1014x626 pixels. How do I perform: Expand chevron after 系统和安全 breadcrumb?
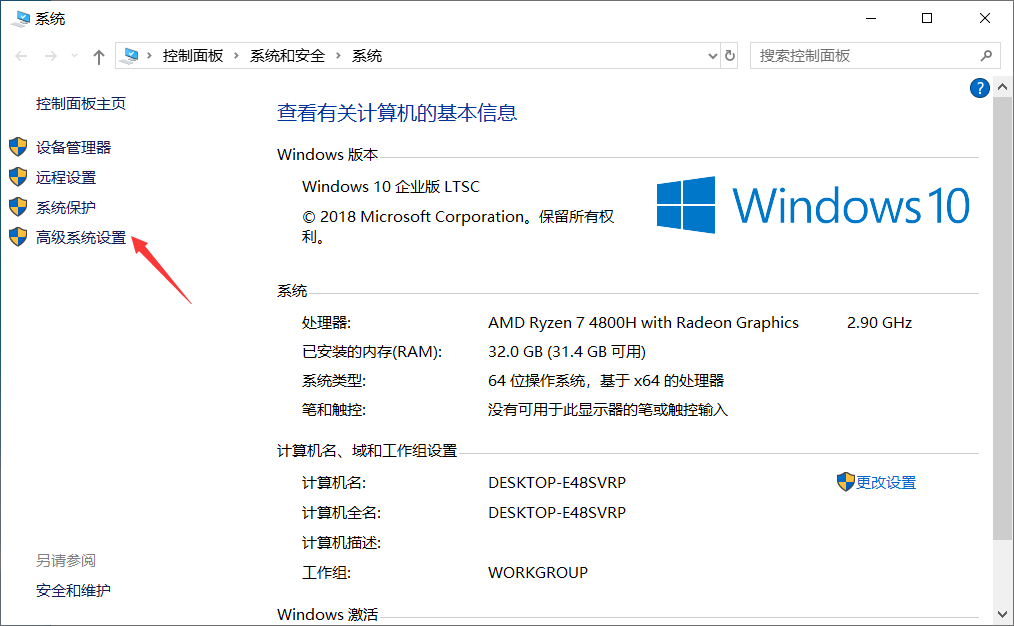click(338, 56)
